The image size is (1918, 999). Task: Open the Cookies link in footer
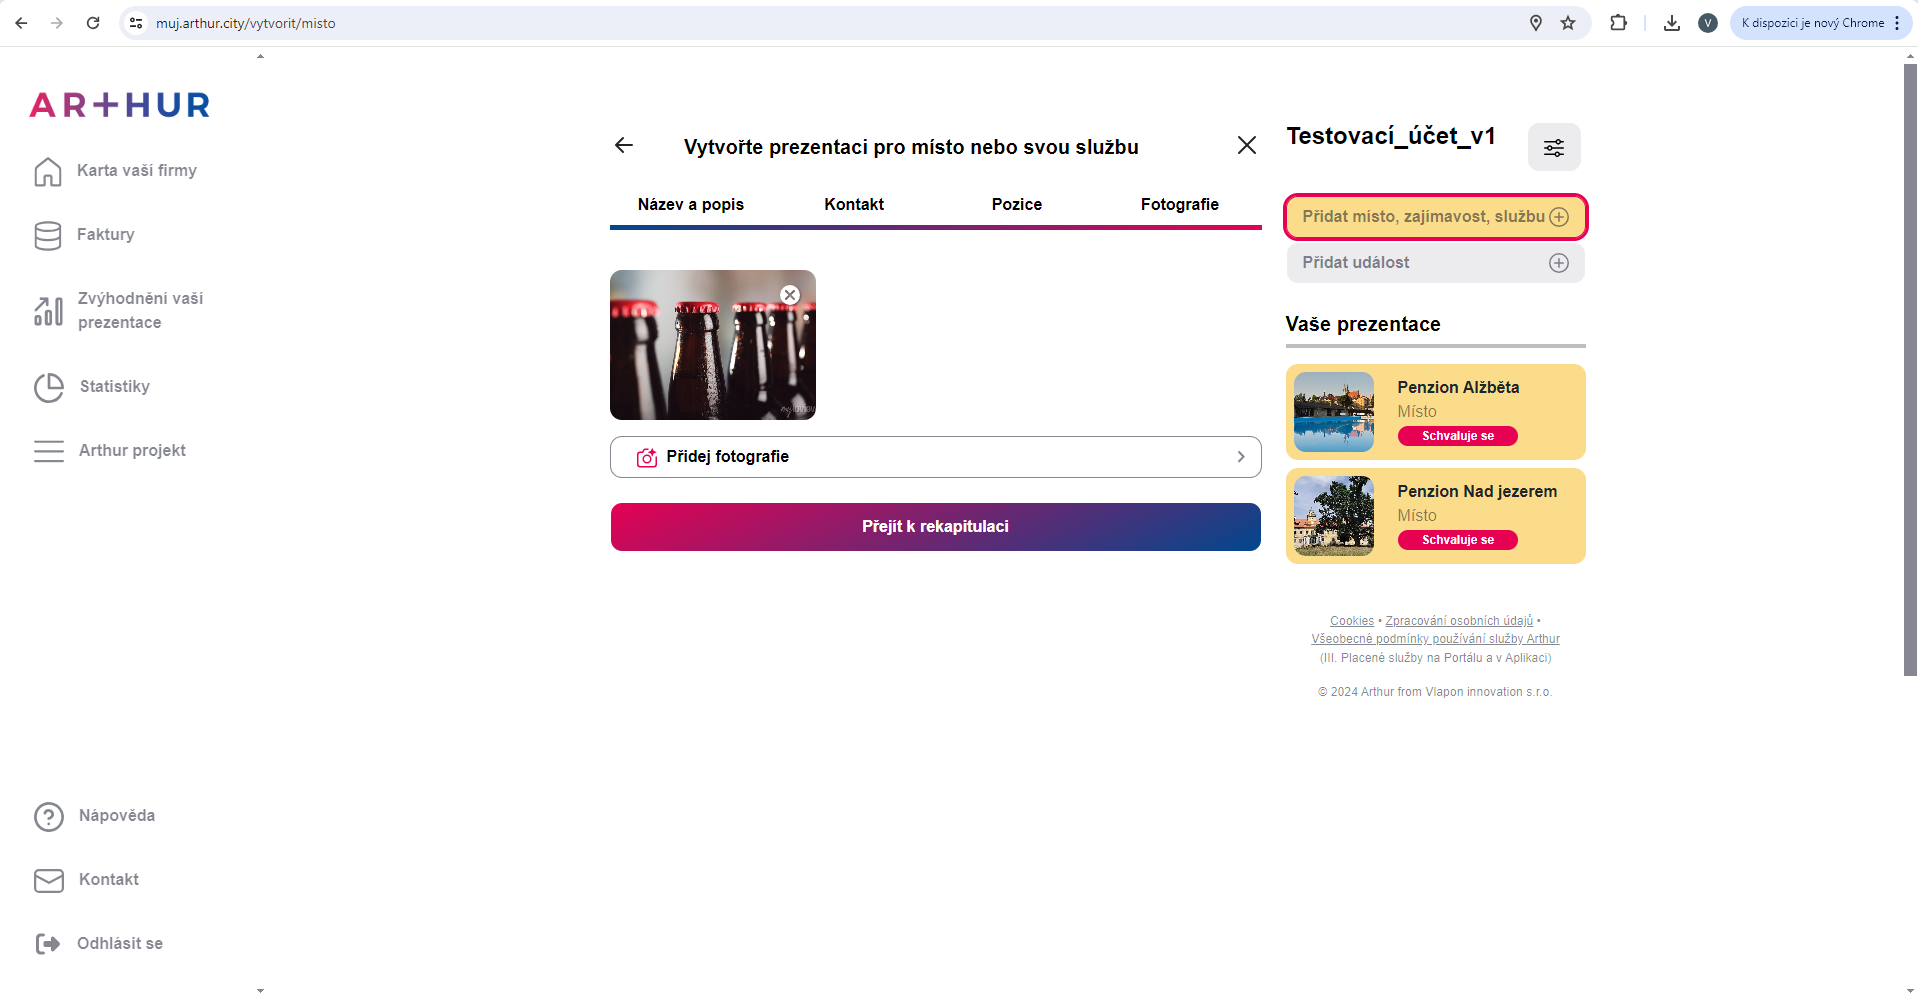1351,621
